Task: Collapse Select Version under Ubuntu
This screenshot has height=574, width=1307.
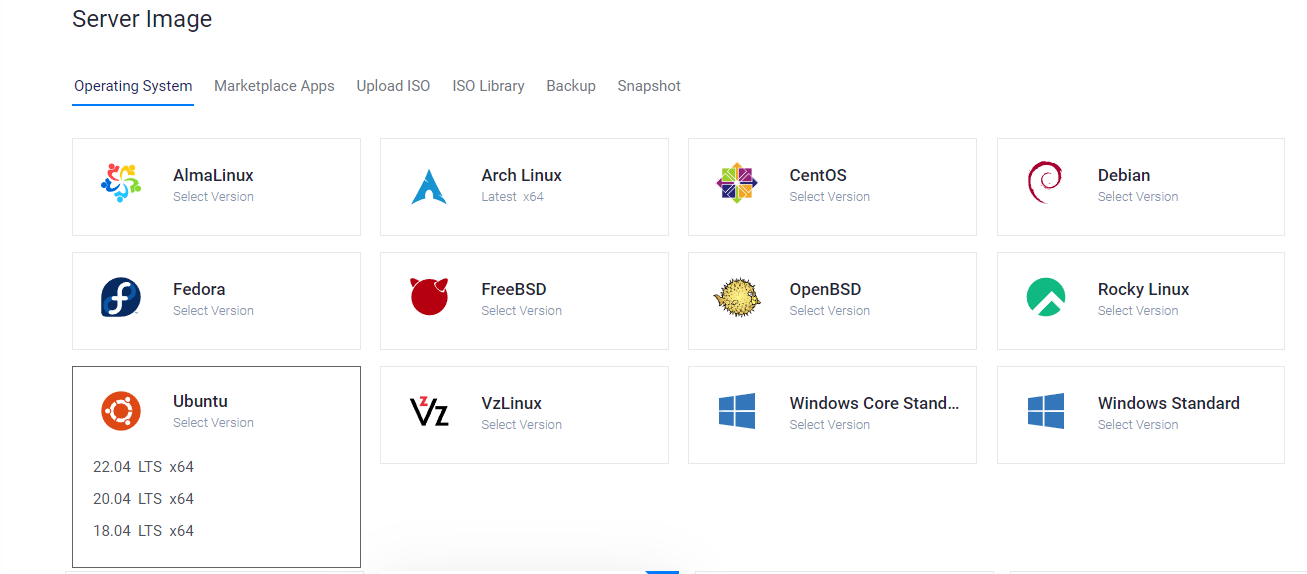Action: [213, 423]
